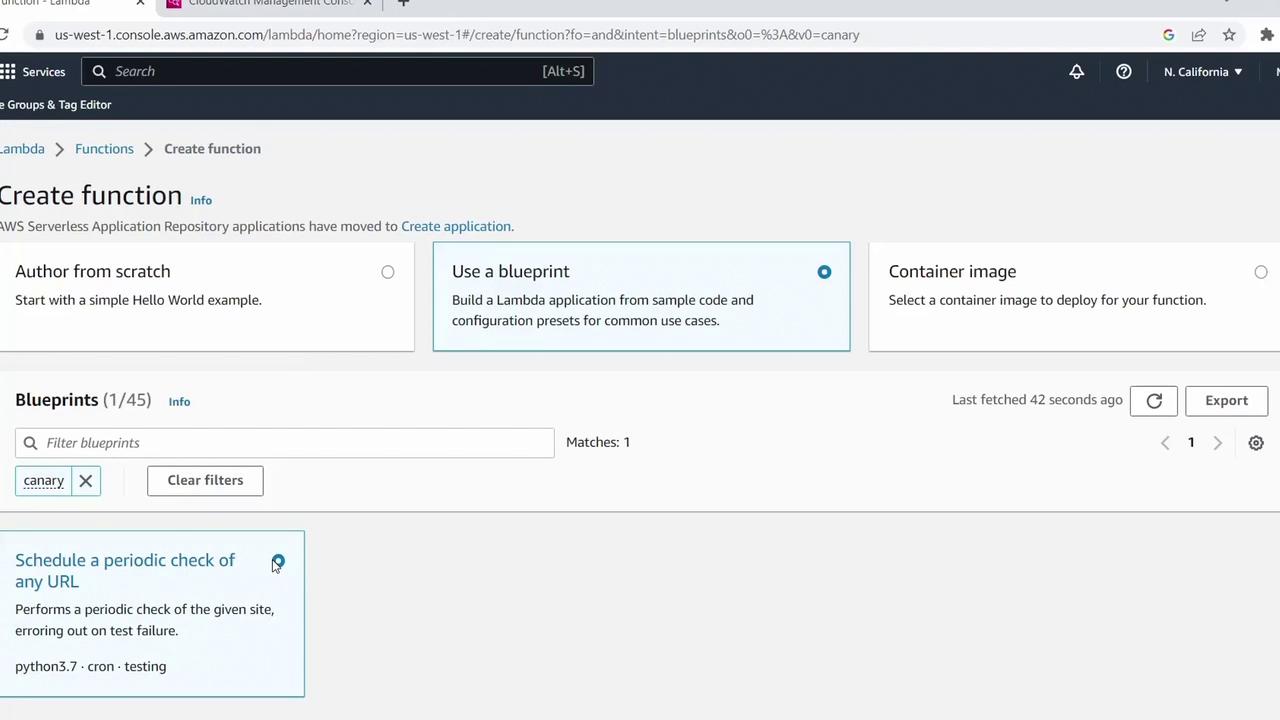The height and width of the screenshot is (720, 1280).
Task: Click the 'python3.7 · cron · testing' tags
Action: click(x=91, y=667)
